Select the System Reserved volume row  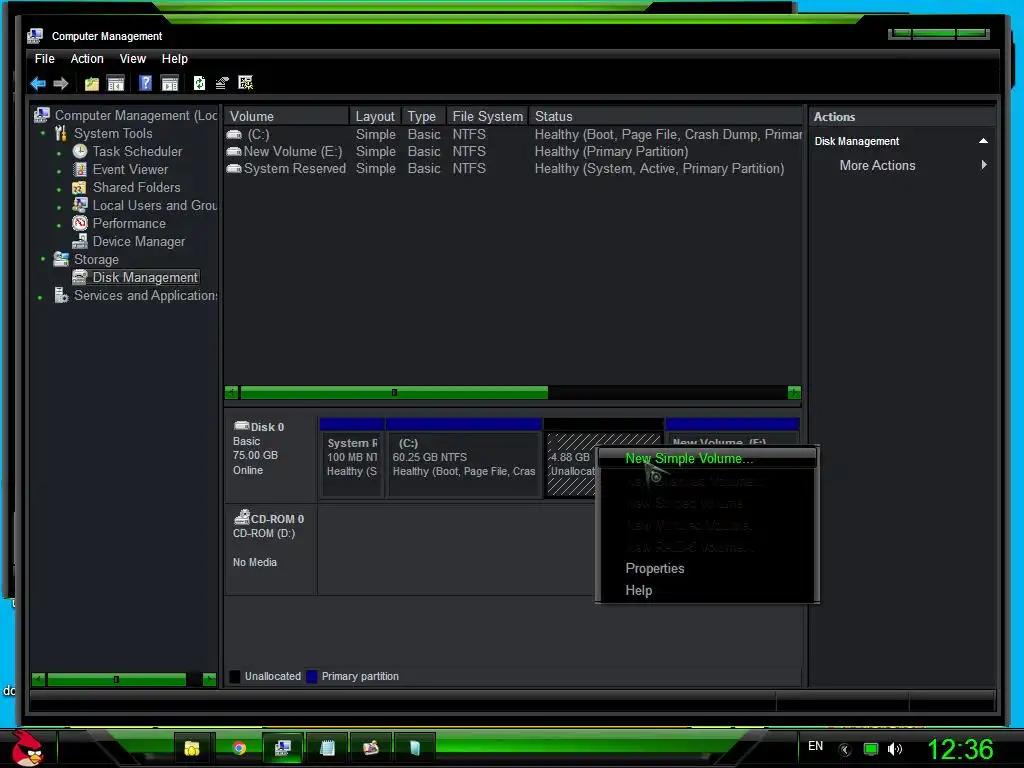click(x=513, y=168)
